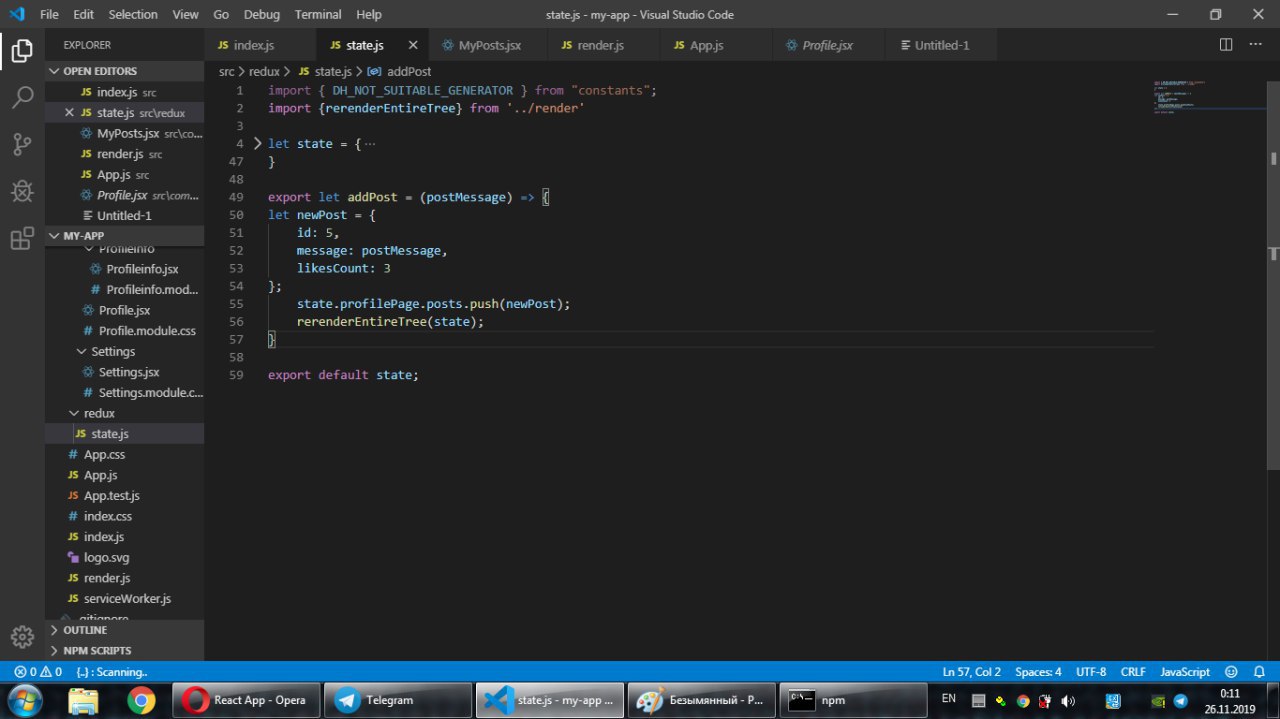Click the CRLF line ending selector
Image resolution: width=1280 pixels, height=719 pixels.
click(1133, 672)
